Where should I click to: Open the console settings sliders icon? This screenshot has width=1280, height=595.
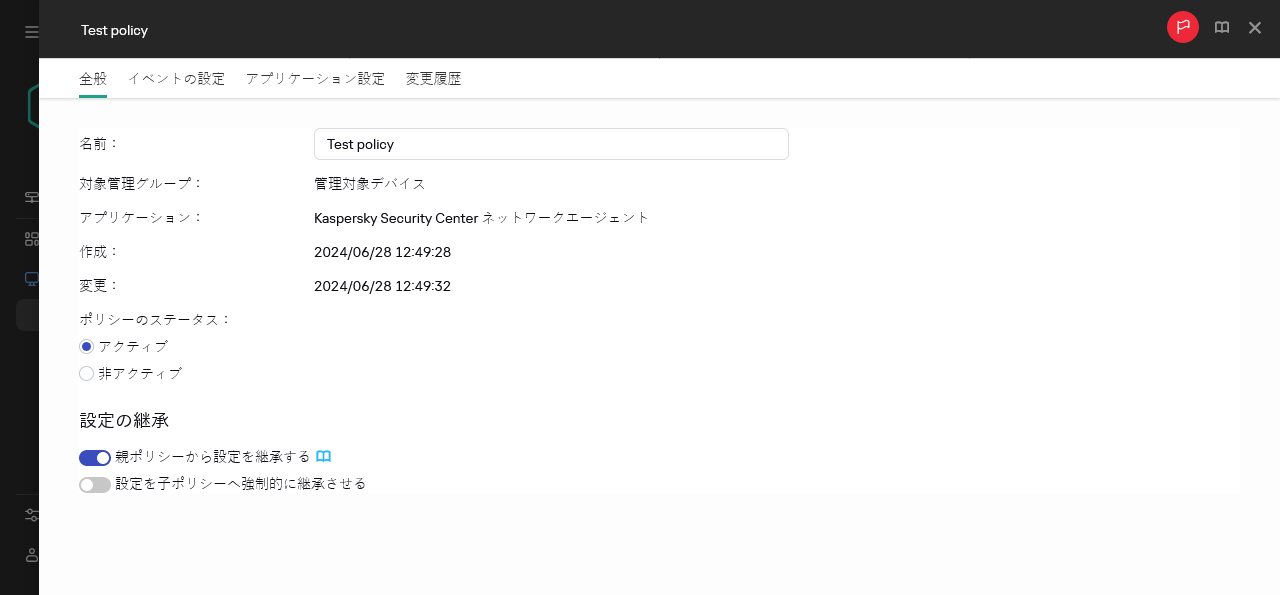click(x=31, y=514)
